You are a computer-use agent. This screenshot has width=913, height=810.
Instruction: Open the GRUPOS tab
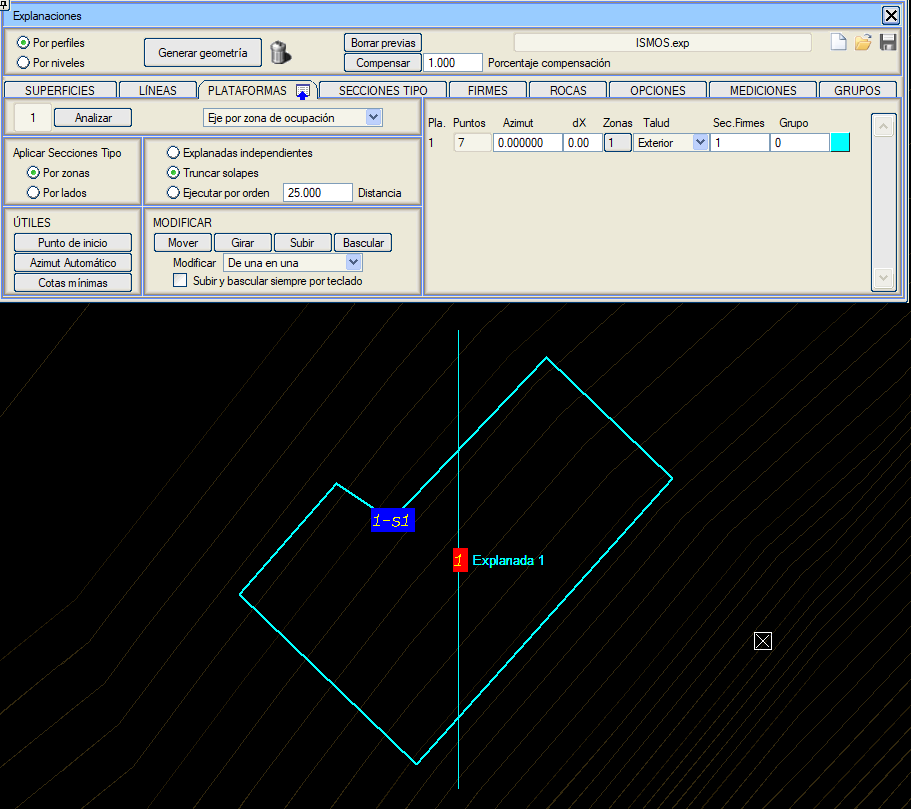click(x=858, y=90)
